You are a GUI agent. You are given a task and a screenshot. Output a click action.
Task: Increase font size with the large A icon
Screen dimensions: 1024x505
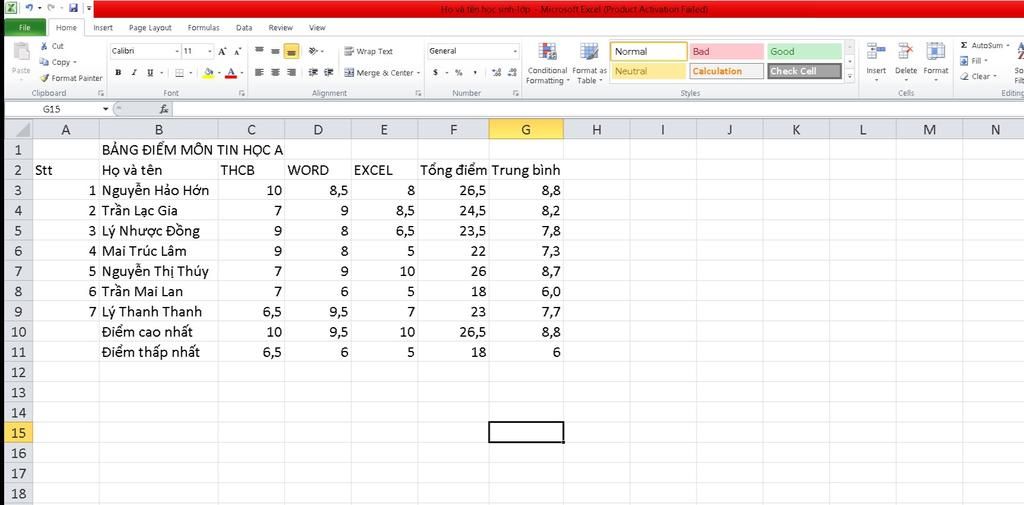[223, 51]
